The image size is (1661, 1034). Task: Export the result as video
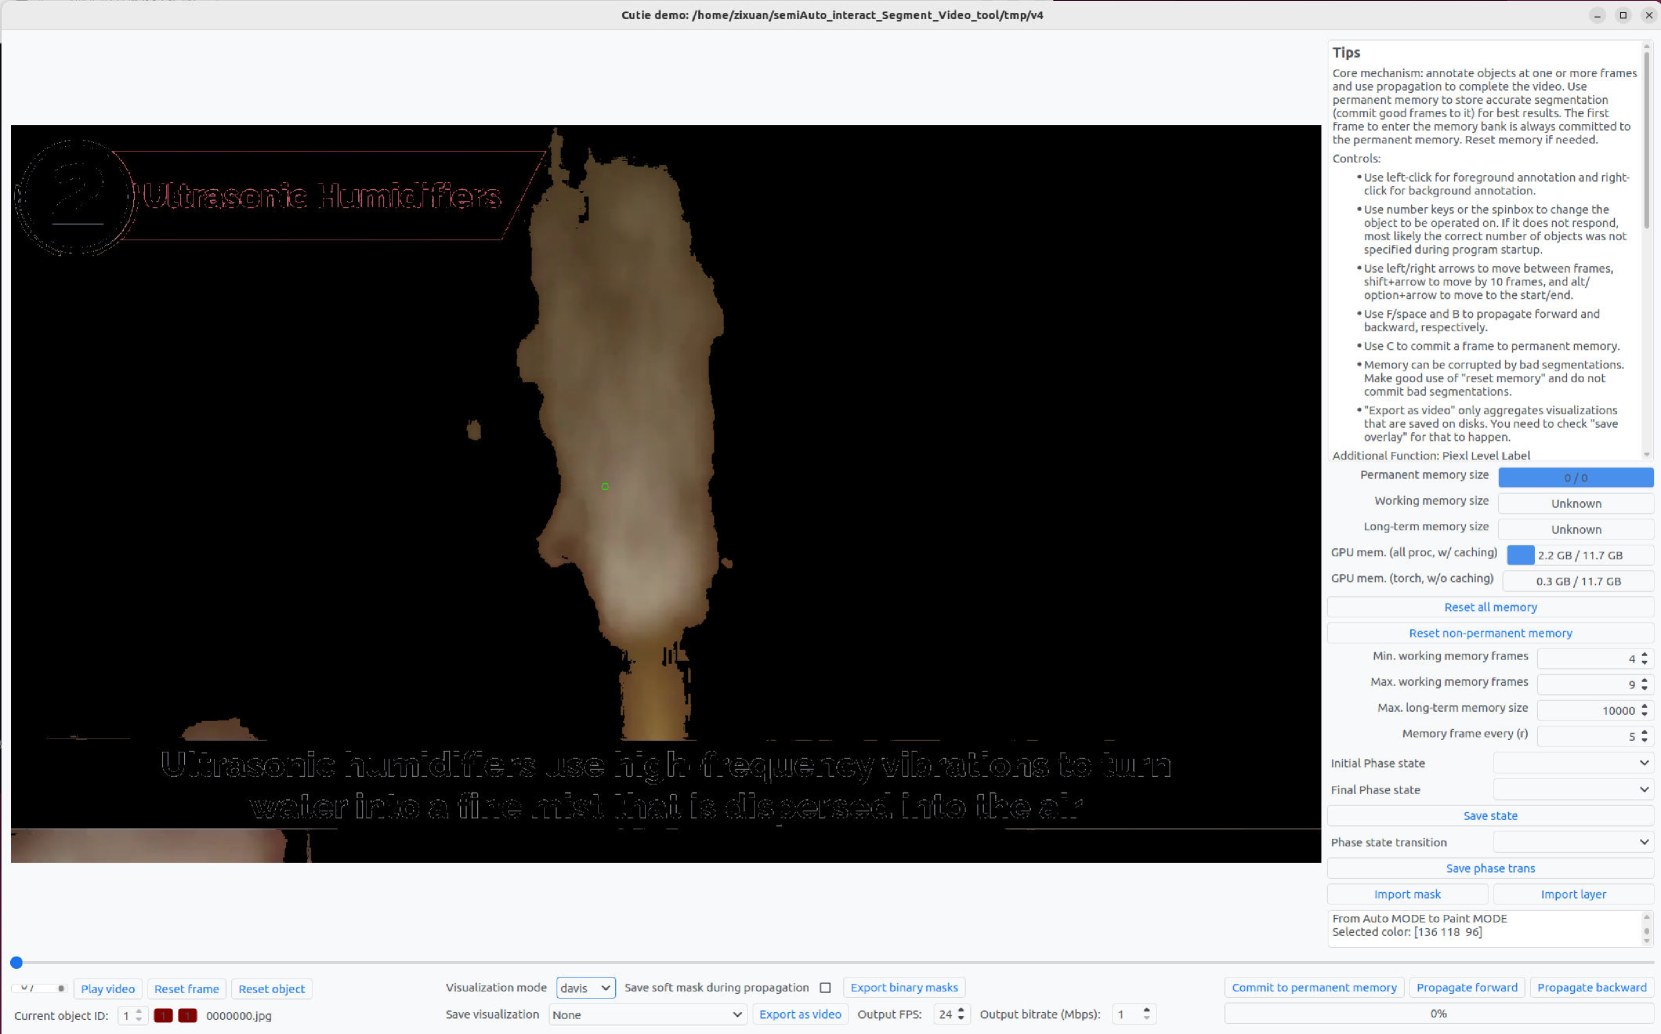[800, 1014]
